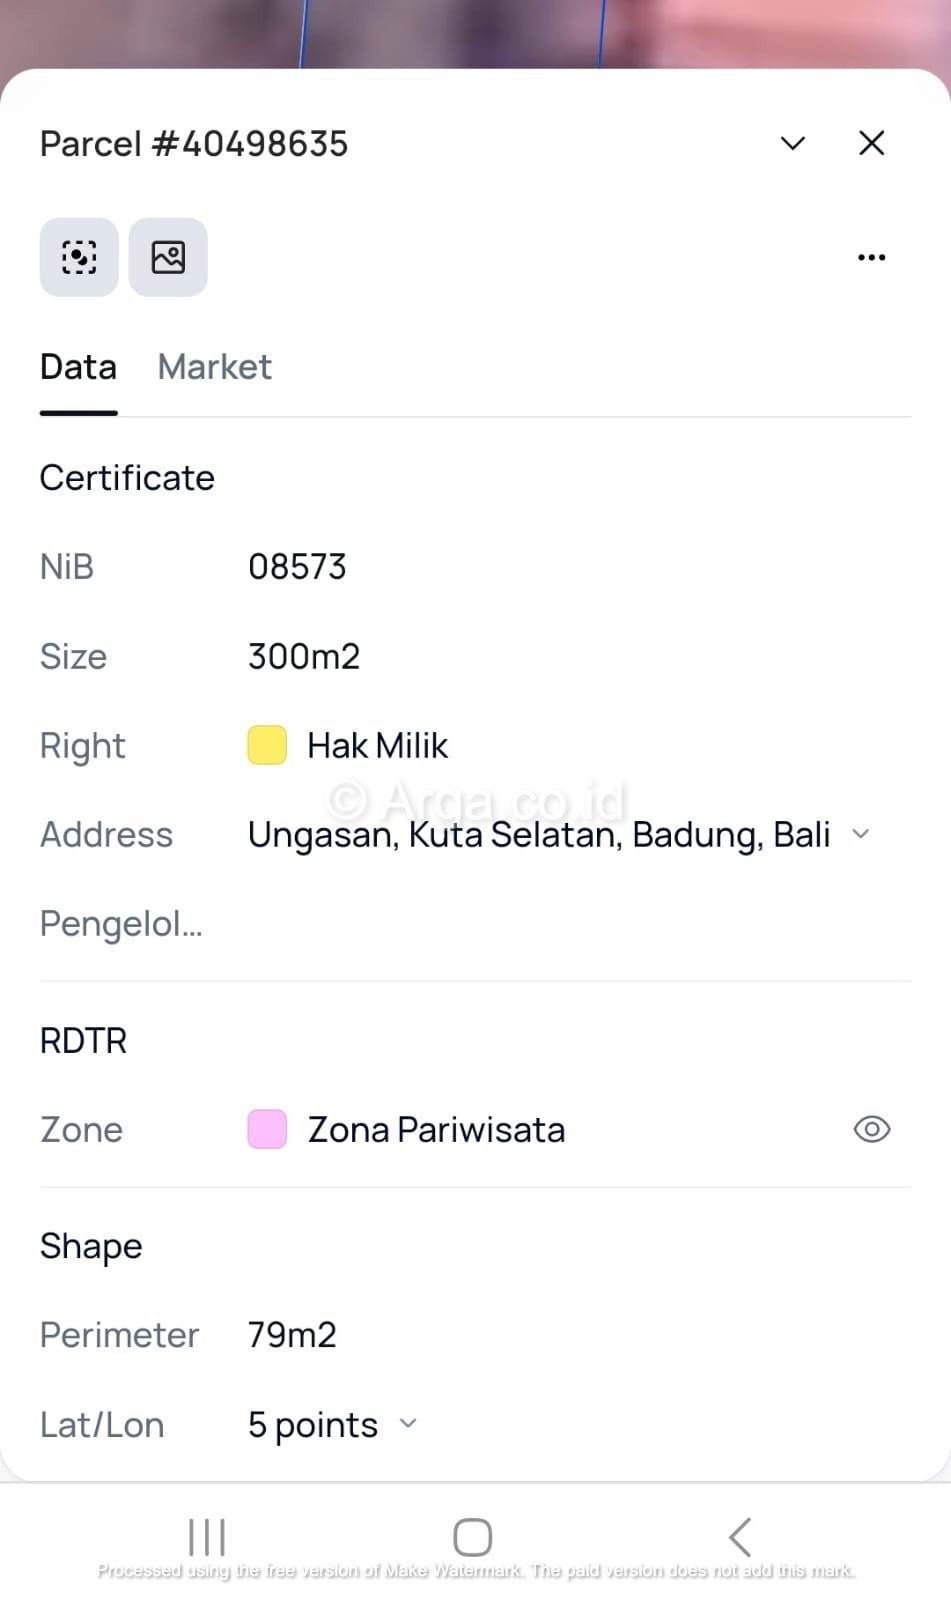The width and height of the screenshot is (951, 1600).
Task: Switch to the Market tab
Action: (x=215, y=367)
